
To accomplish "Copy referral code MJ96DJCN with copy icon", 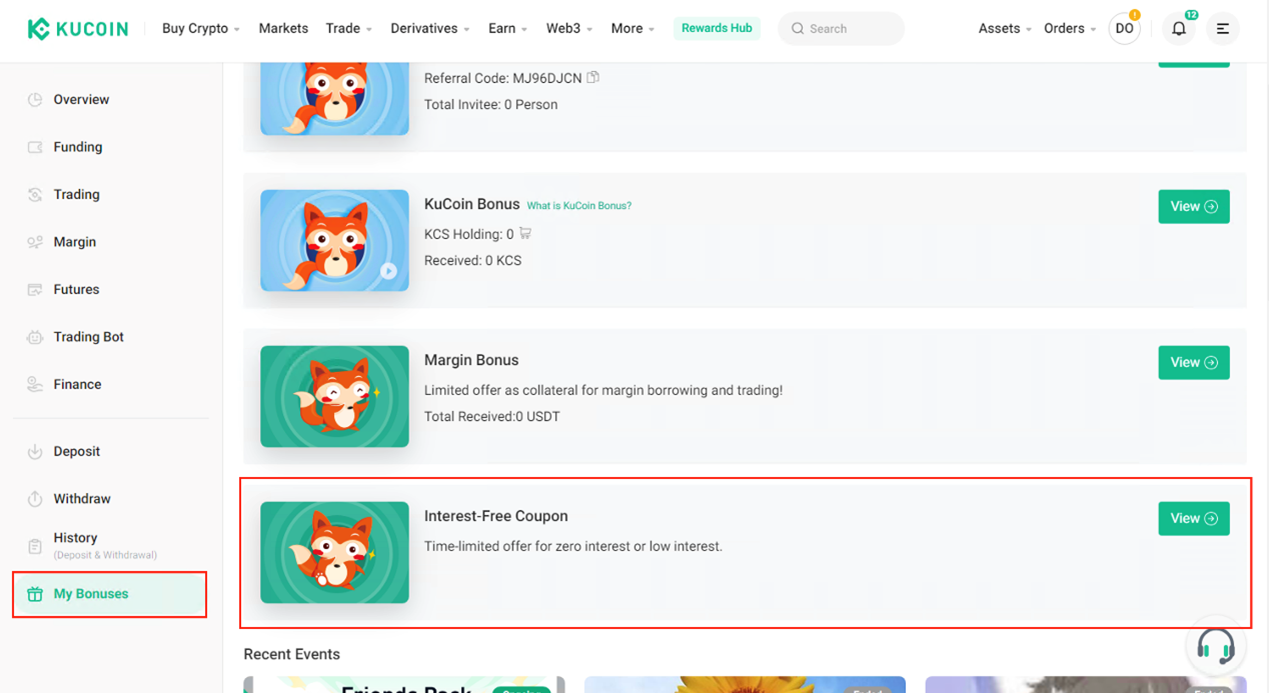I will click(x=593, y=77).
